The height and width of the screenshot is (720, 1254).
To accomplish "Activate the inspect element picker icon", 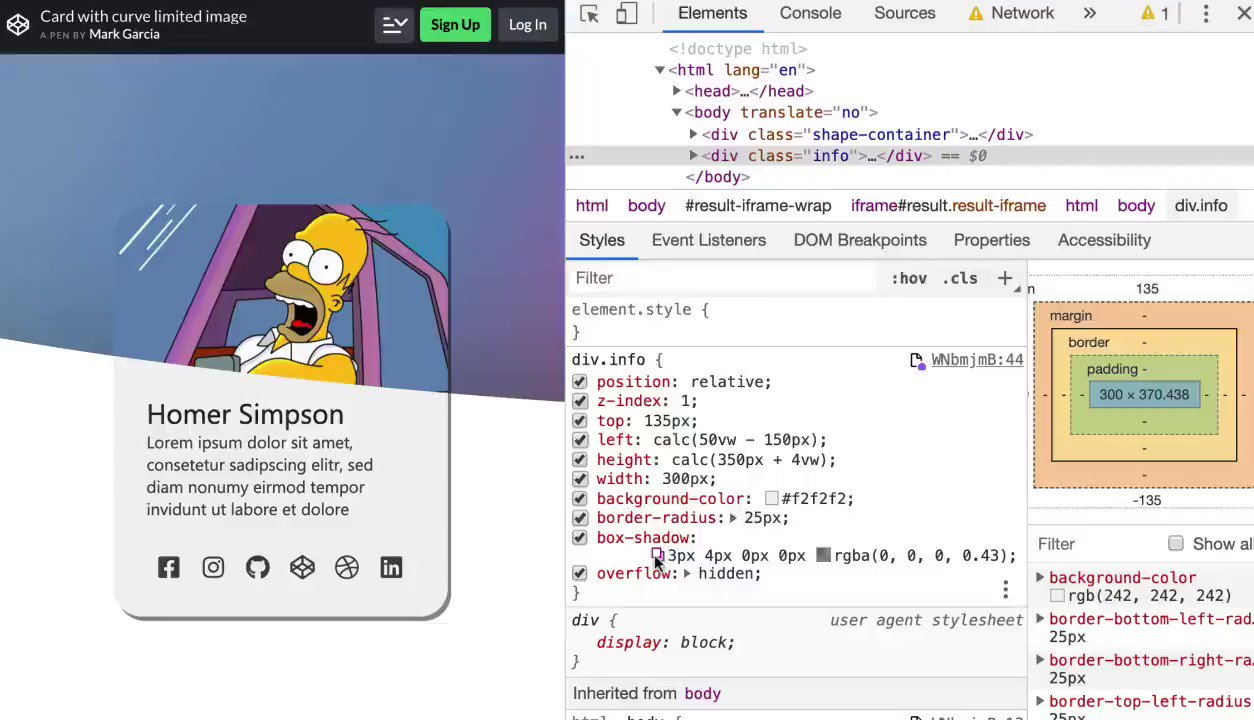I will point(589,14).
